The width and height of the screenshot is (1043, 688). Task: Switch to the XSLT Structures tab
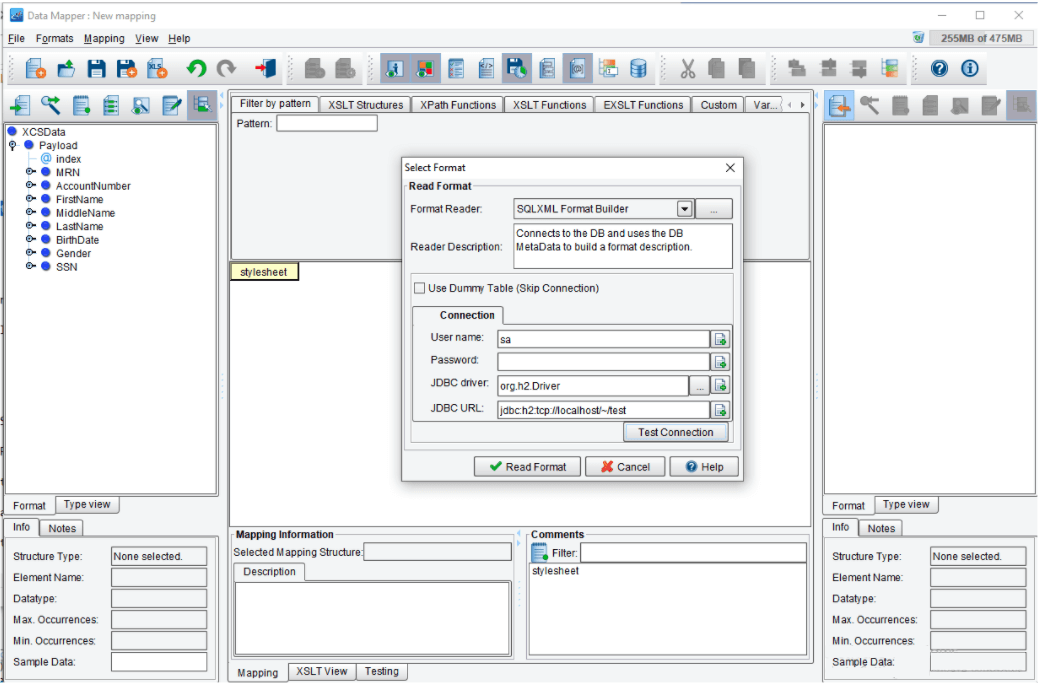click(x=366, y=105)
